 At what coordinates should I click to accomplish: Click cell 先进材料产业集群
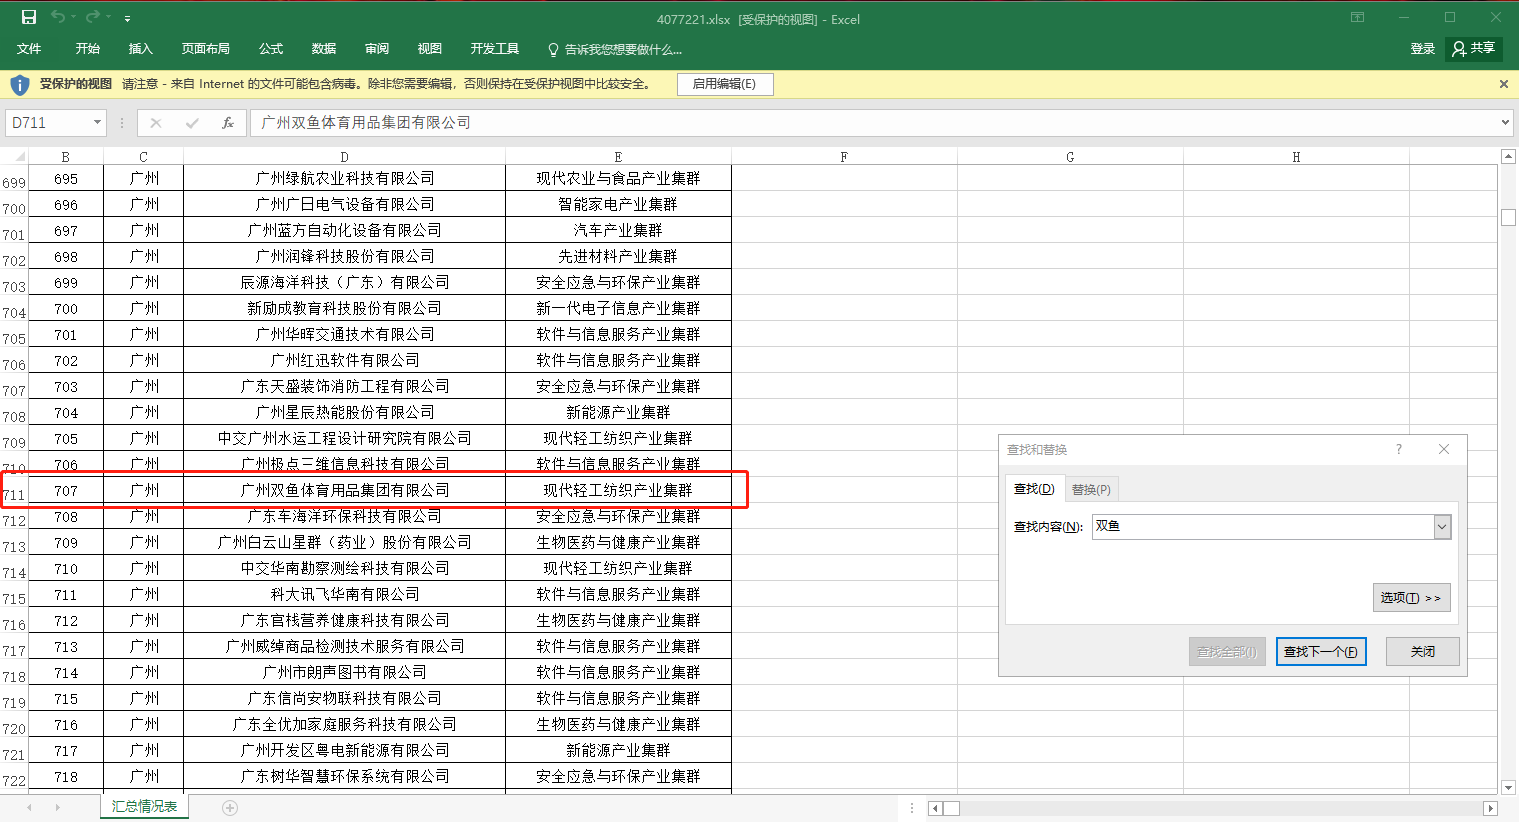(618, 256)
